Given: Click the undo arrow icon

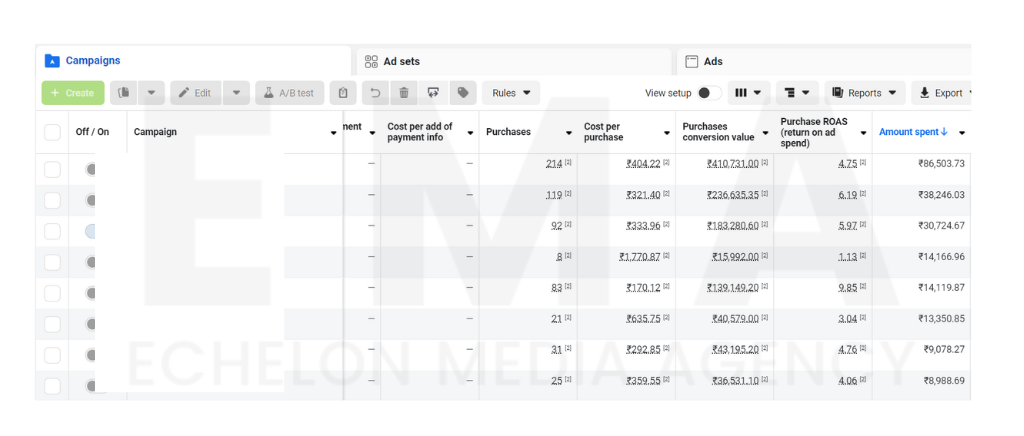Looking at the screenshot, I should point(376,93).
